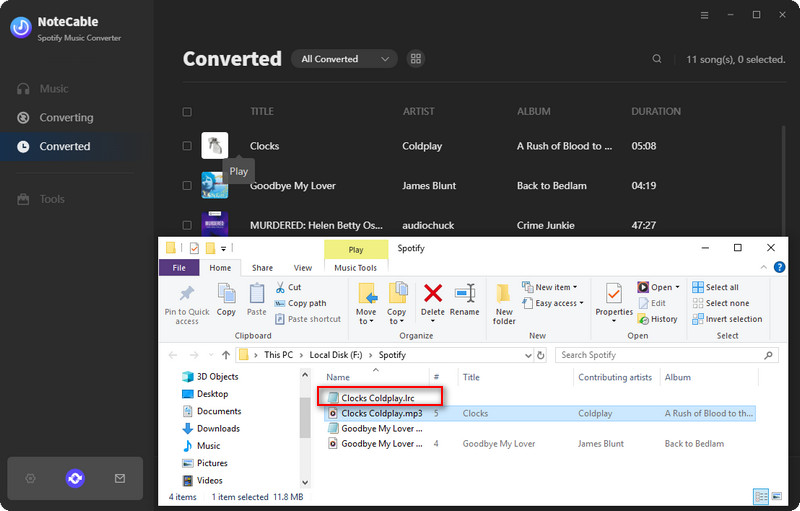Open the New item dropdown in Explorer
Viewport: 800px width, 511px height.
[x=550, y=287]
